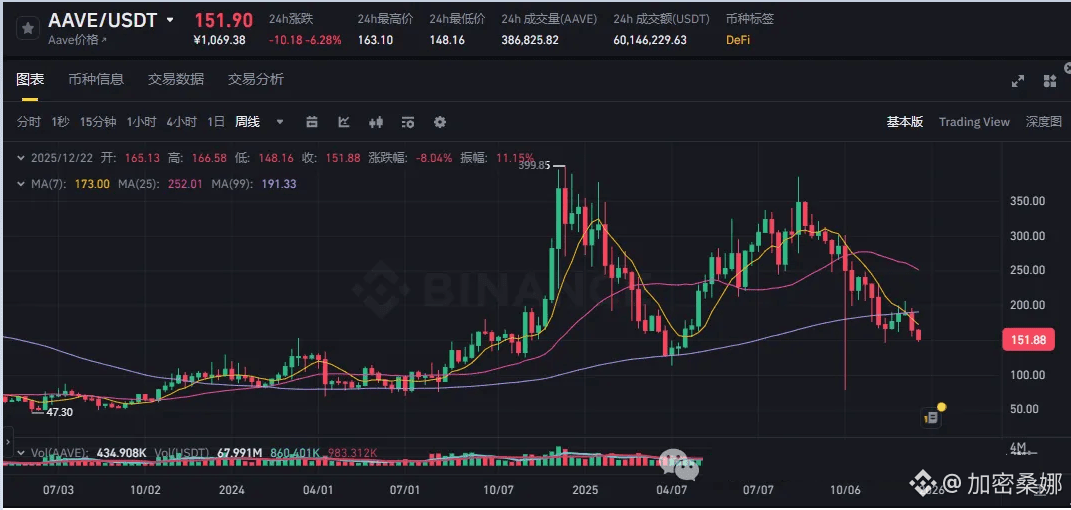Click the 涨跌幅 -8.04% value
This screenshot has height=510, width=1071.
(x=434, y=158)
